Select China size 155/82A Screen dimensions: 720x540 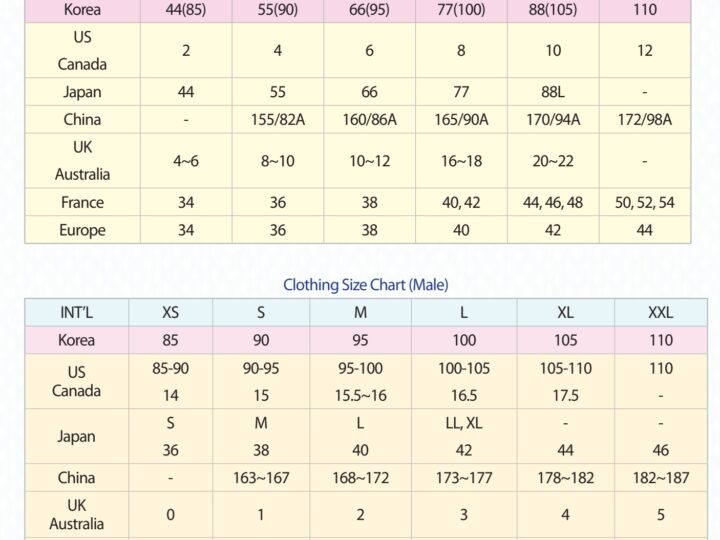(x=277, y=120)
